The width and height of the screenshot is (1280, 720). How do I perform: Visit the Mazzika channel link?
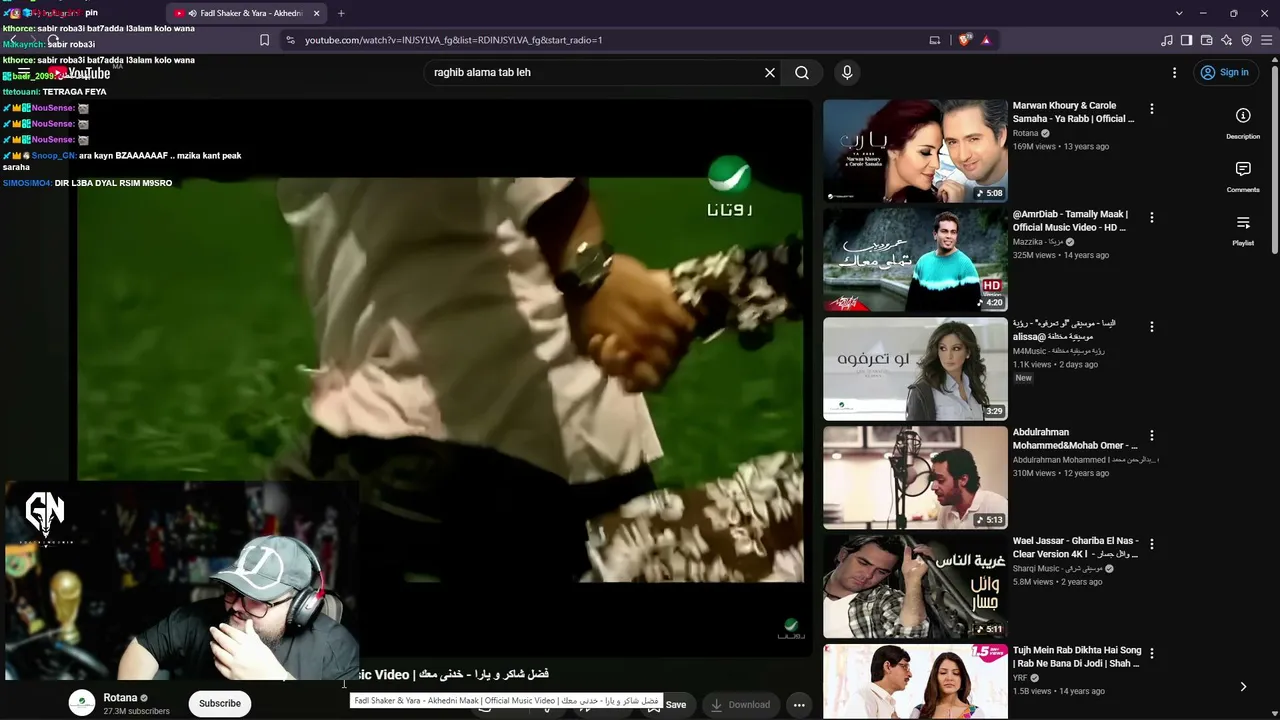click(x=1038, y=242)
